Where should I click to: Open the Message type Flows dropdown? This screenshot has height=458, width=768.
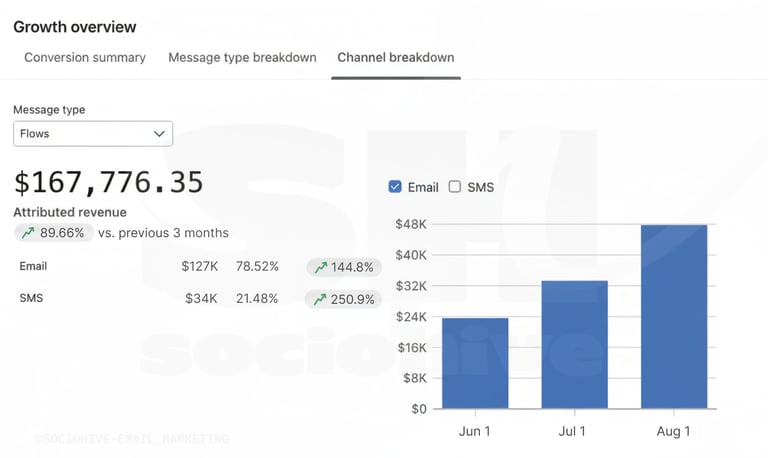92,134
